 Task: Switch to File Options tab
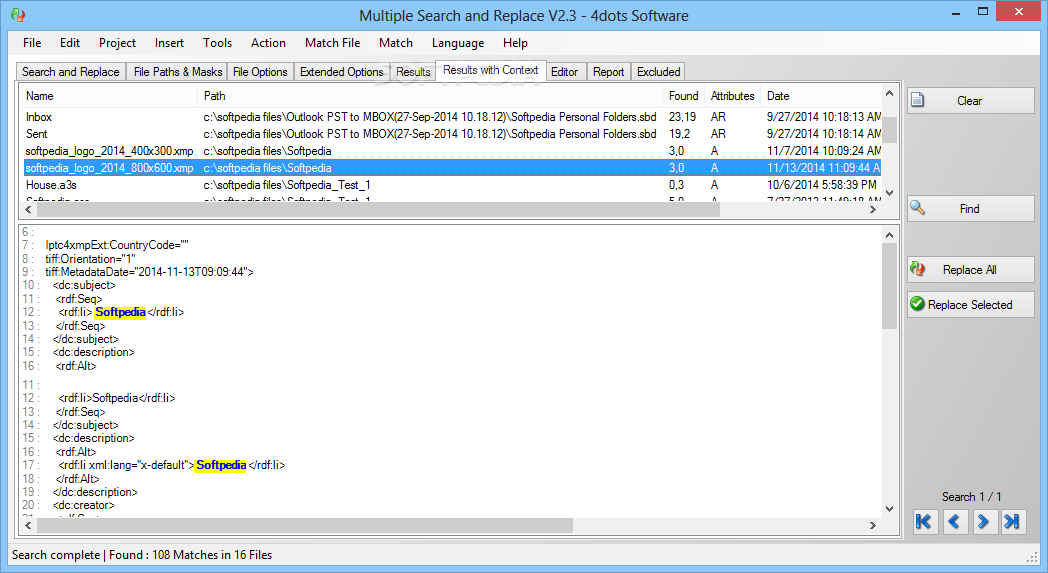click(260, 72)
